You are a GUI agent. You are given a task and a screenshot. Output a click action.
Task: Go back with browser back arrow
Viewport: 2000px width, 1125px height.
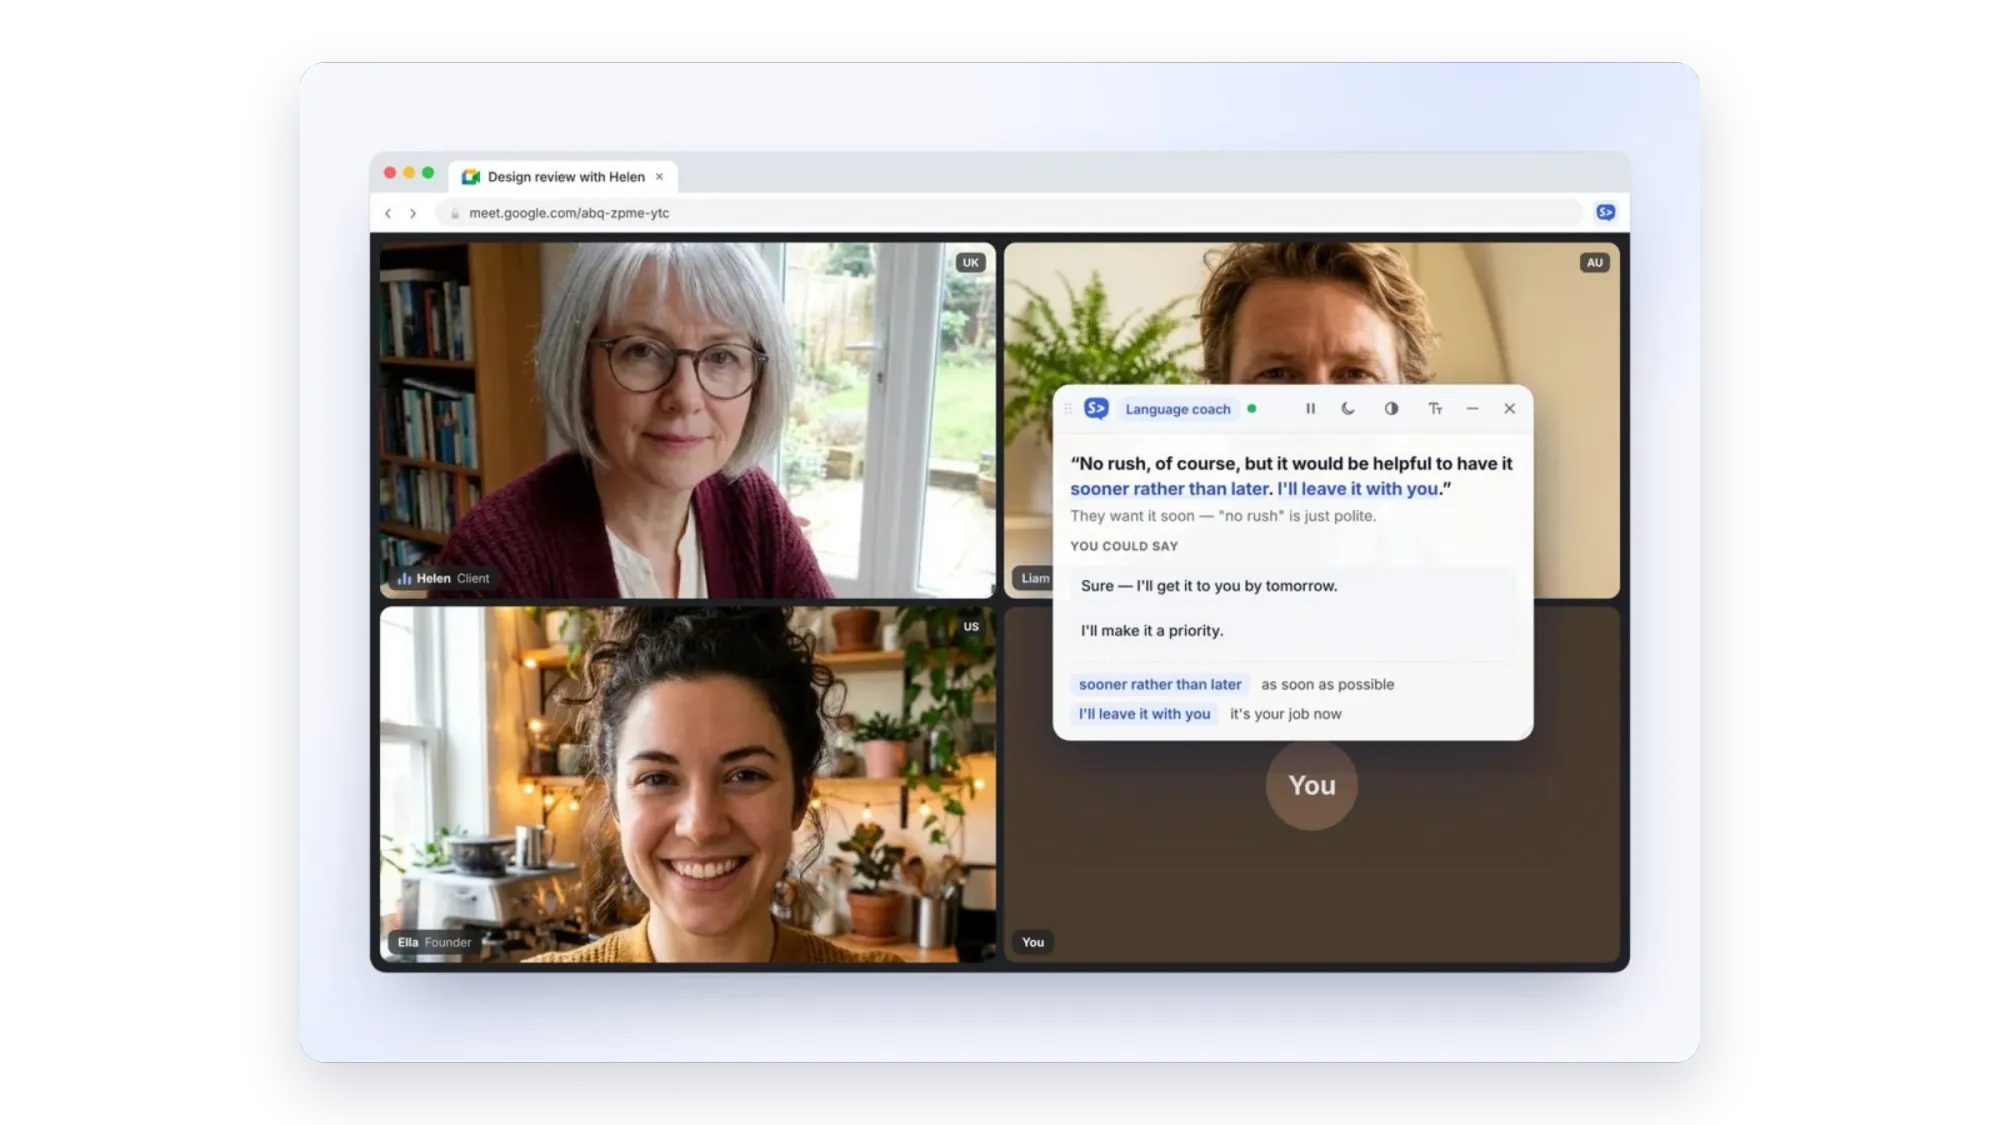pos(388,213)
